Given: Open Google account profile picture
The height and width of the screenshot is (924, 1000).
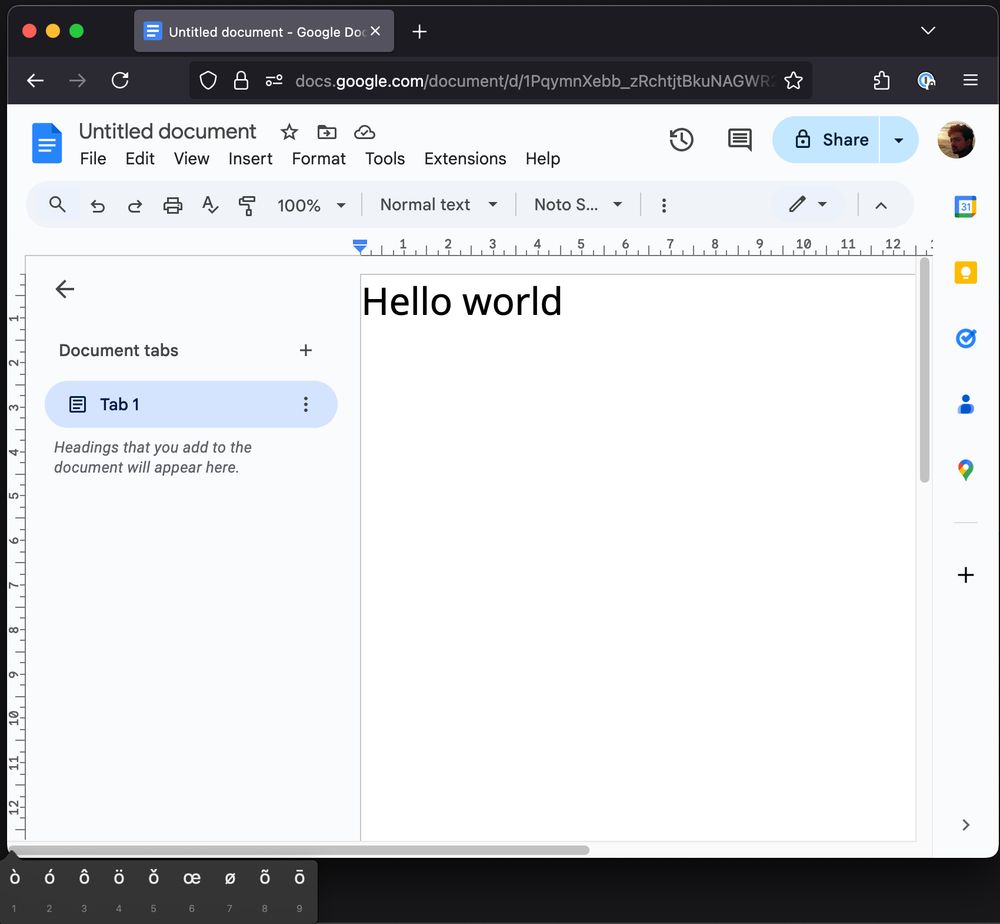Looking at the screenshot, I should pyautogui.click(x=956, y=140).
